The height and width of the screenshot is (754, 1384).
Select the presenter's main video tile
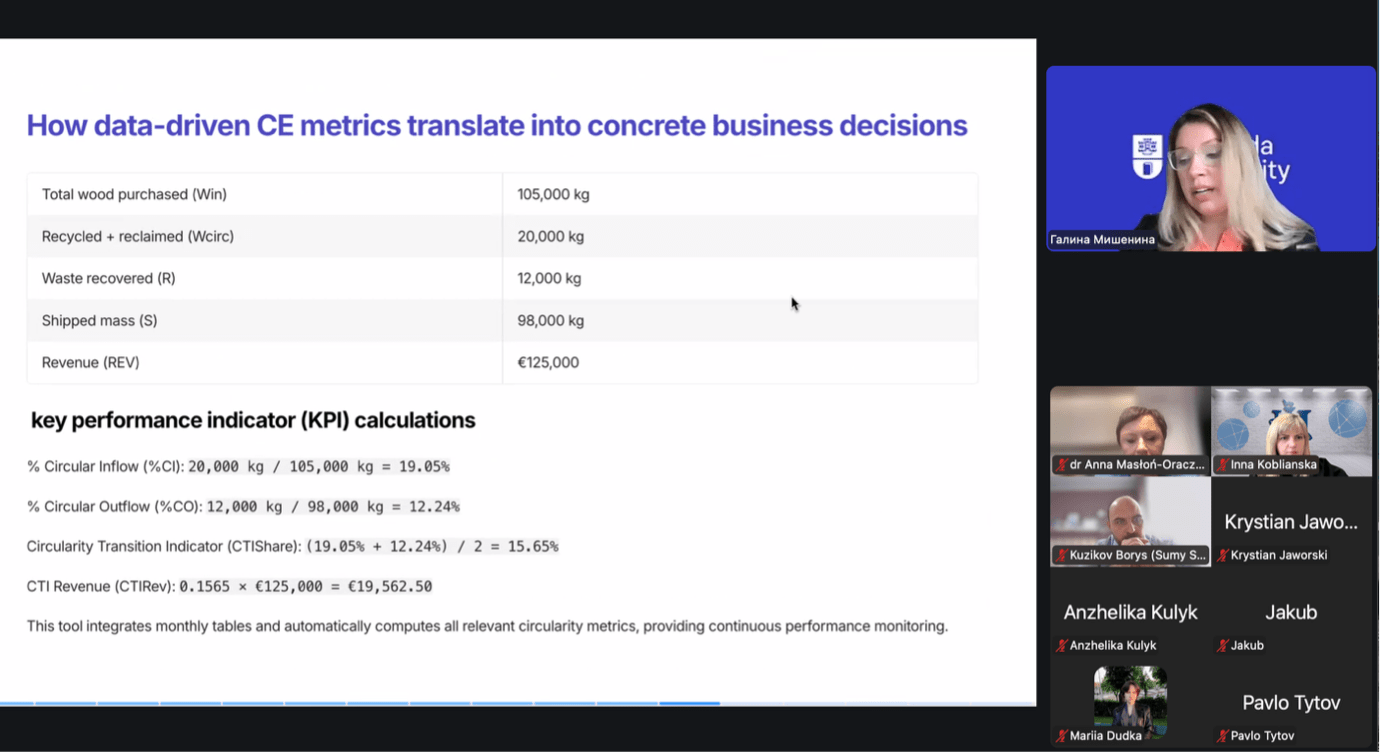click(1210, 158)
